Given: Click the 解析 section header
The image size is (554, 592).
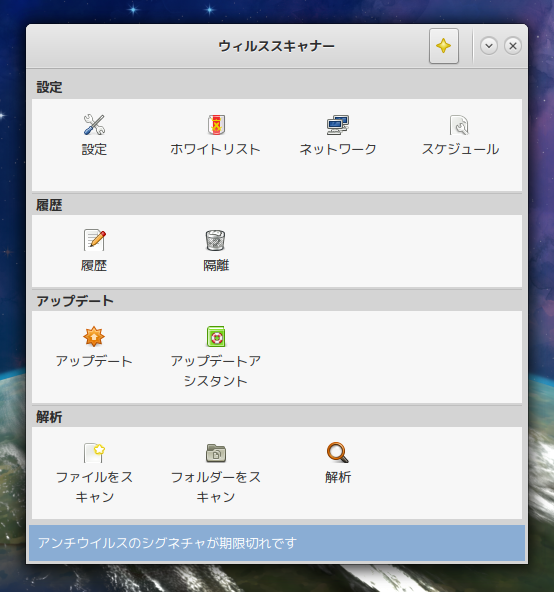Looking at the screenshot, I should click(x=49, y=417).
